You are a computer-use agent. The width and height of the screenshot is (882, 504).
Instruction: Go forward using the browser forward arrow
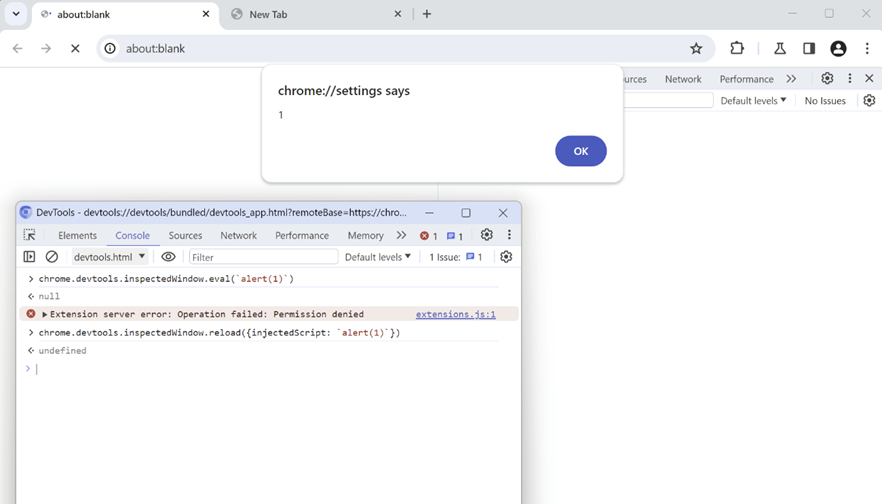(46, 48)
